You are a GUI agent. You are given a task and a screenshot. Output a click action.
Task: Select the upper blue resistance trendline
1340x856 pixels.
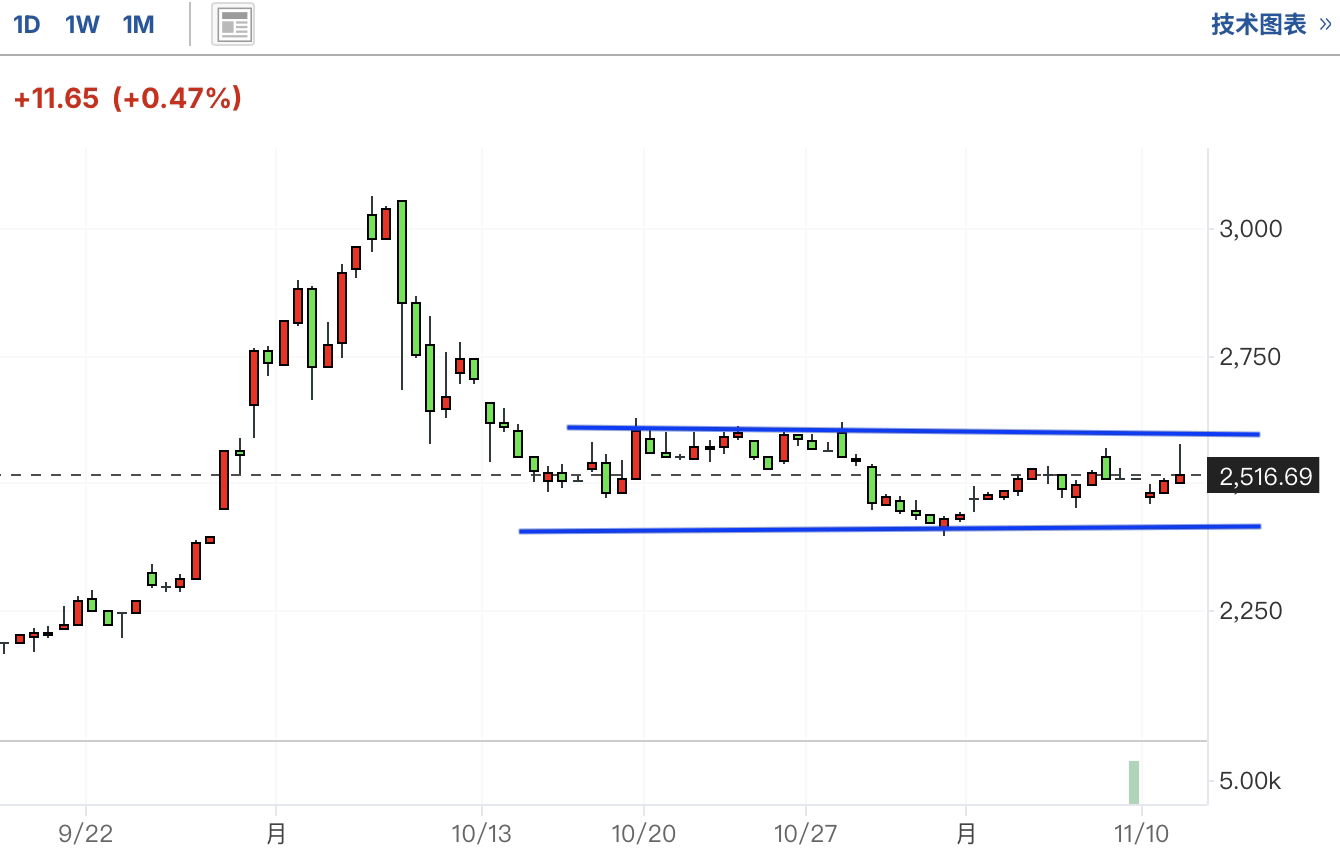coord(913,431)
